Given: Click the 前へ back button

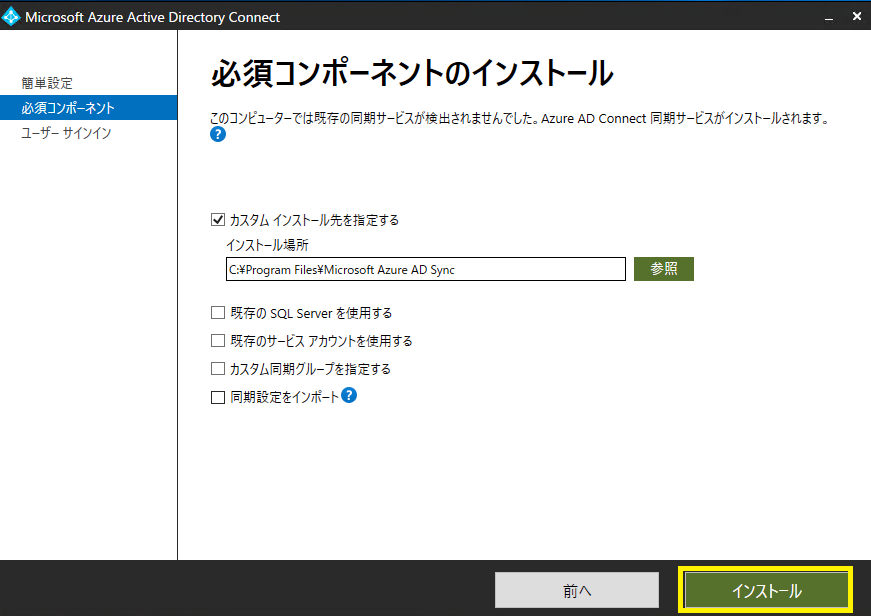Looking at the screenshot, I should [577, 590].
